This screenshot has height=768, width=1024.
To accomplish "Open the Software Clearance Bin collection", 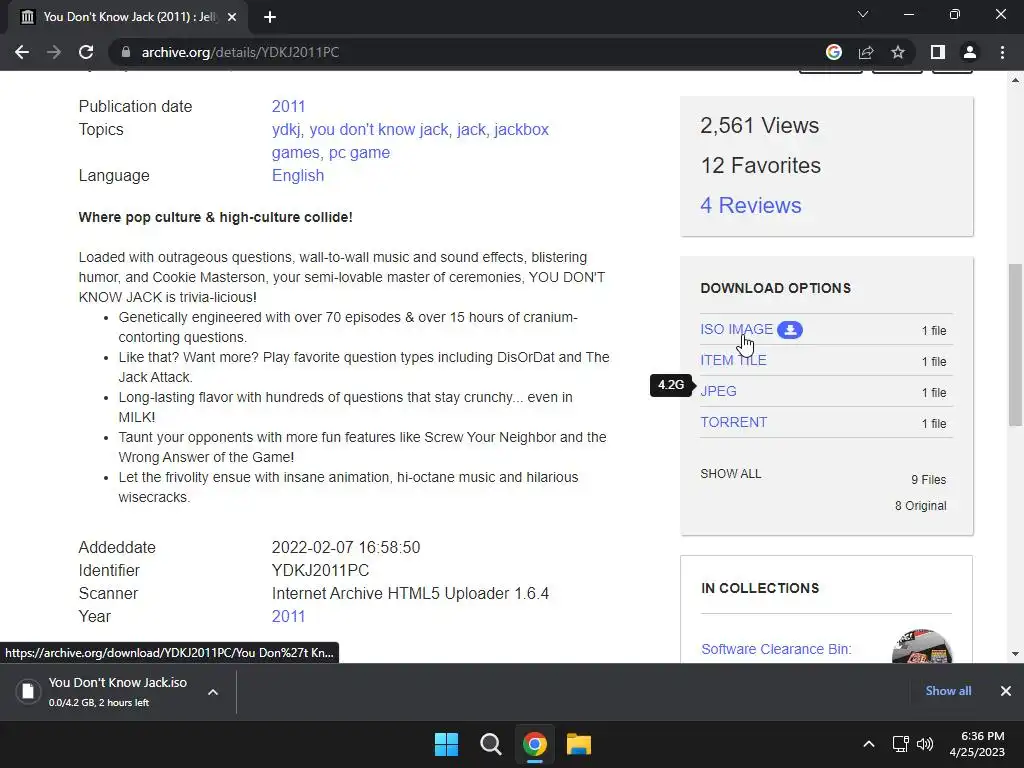I will click(776, 649).
